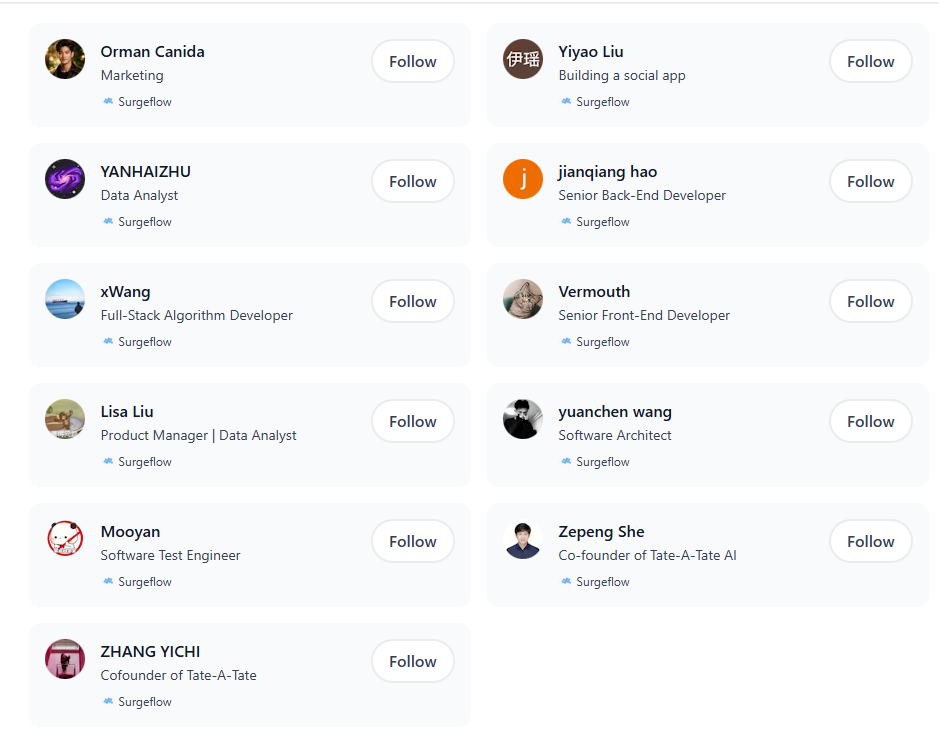This screenshot has width=939, height=741.
Task: Click the Surgeflow icon under Orman Canida
Action: tap(108, 101)
